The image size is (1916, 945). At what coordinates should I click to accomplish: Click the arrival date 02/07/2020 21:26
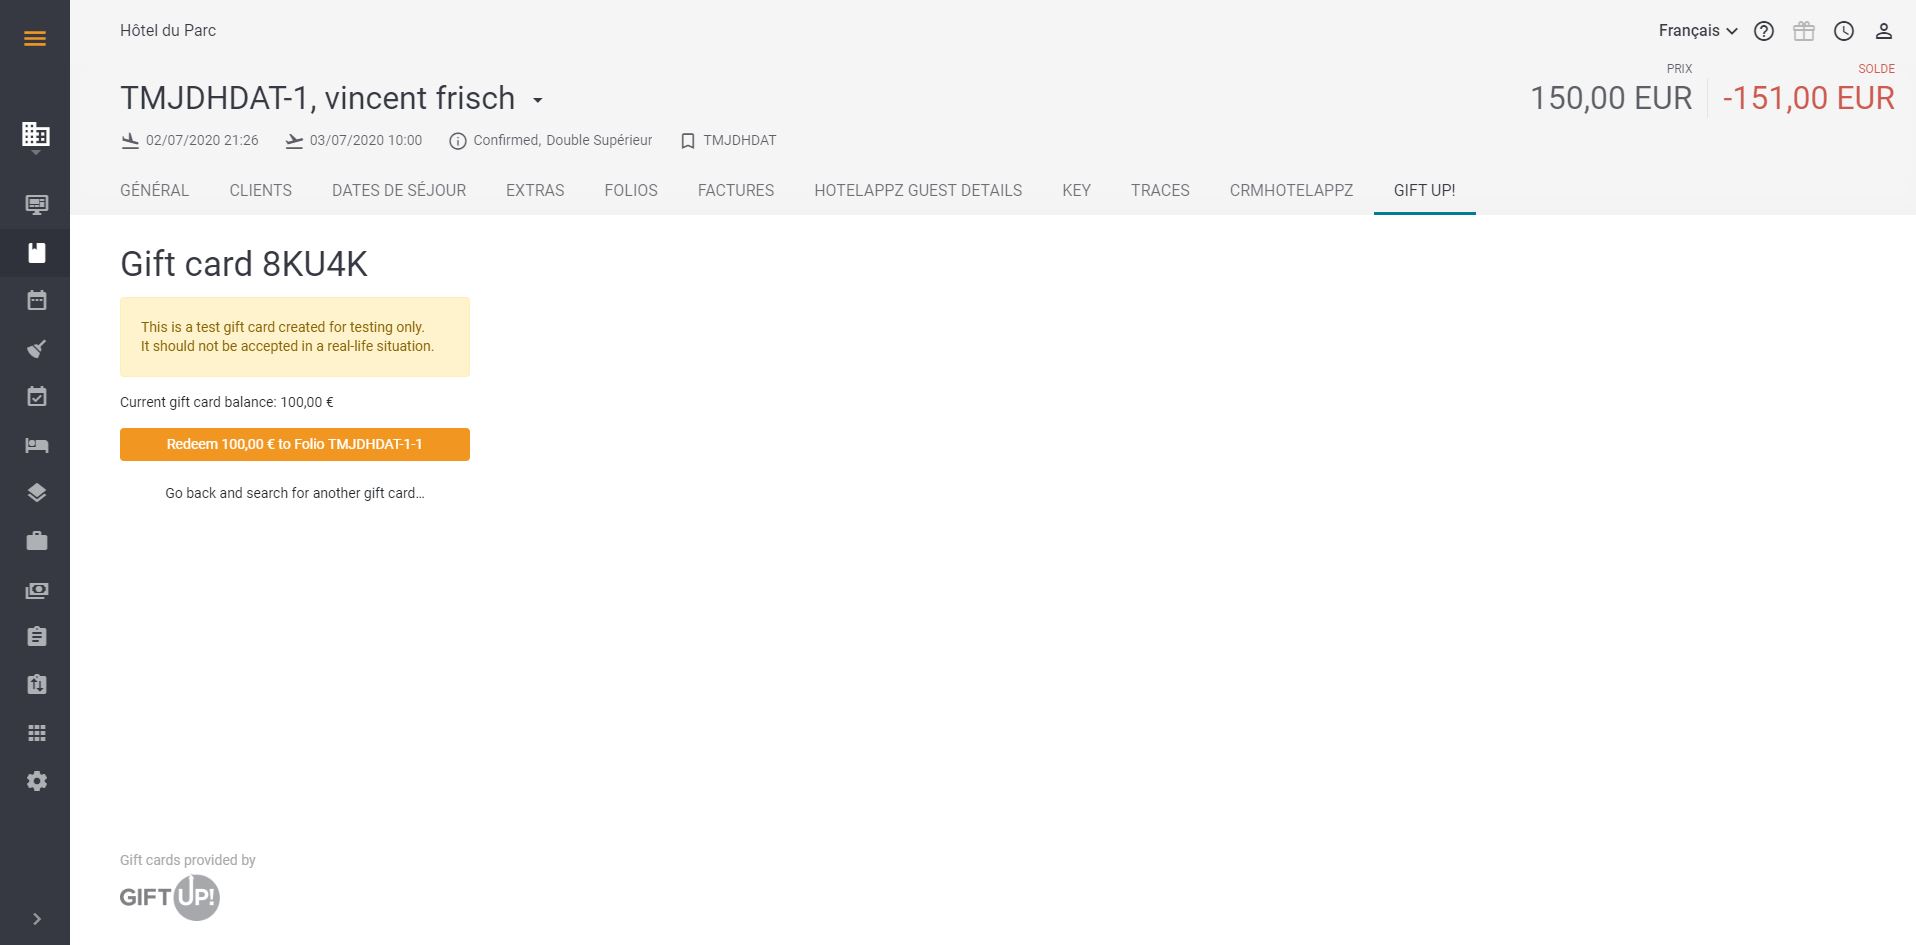[x=202, y=140]
